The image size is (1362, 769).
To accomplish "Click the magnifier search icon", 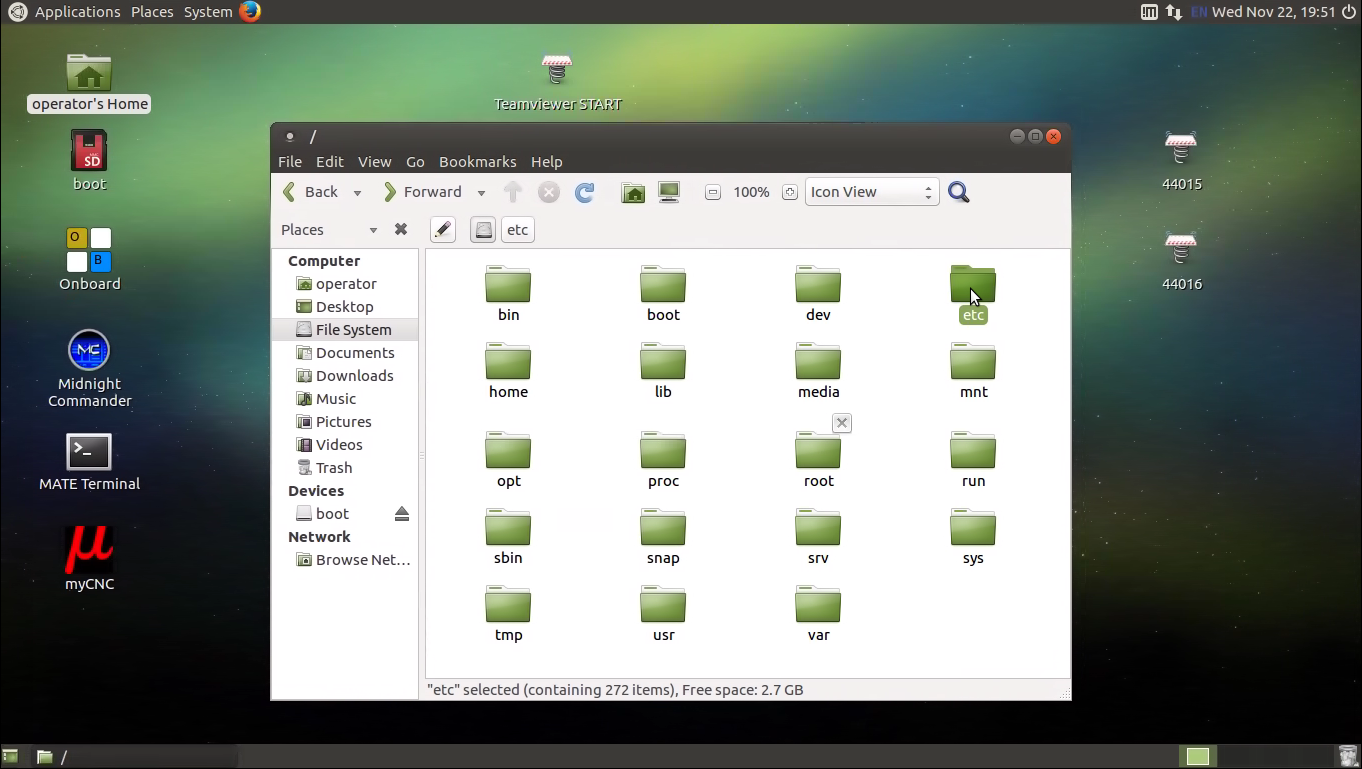I will pos(958,192).
